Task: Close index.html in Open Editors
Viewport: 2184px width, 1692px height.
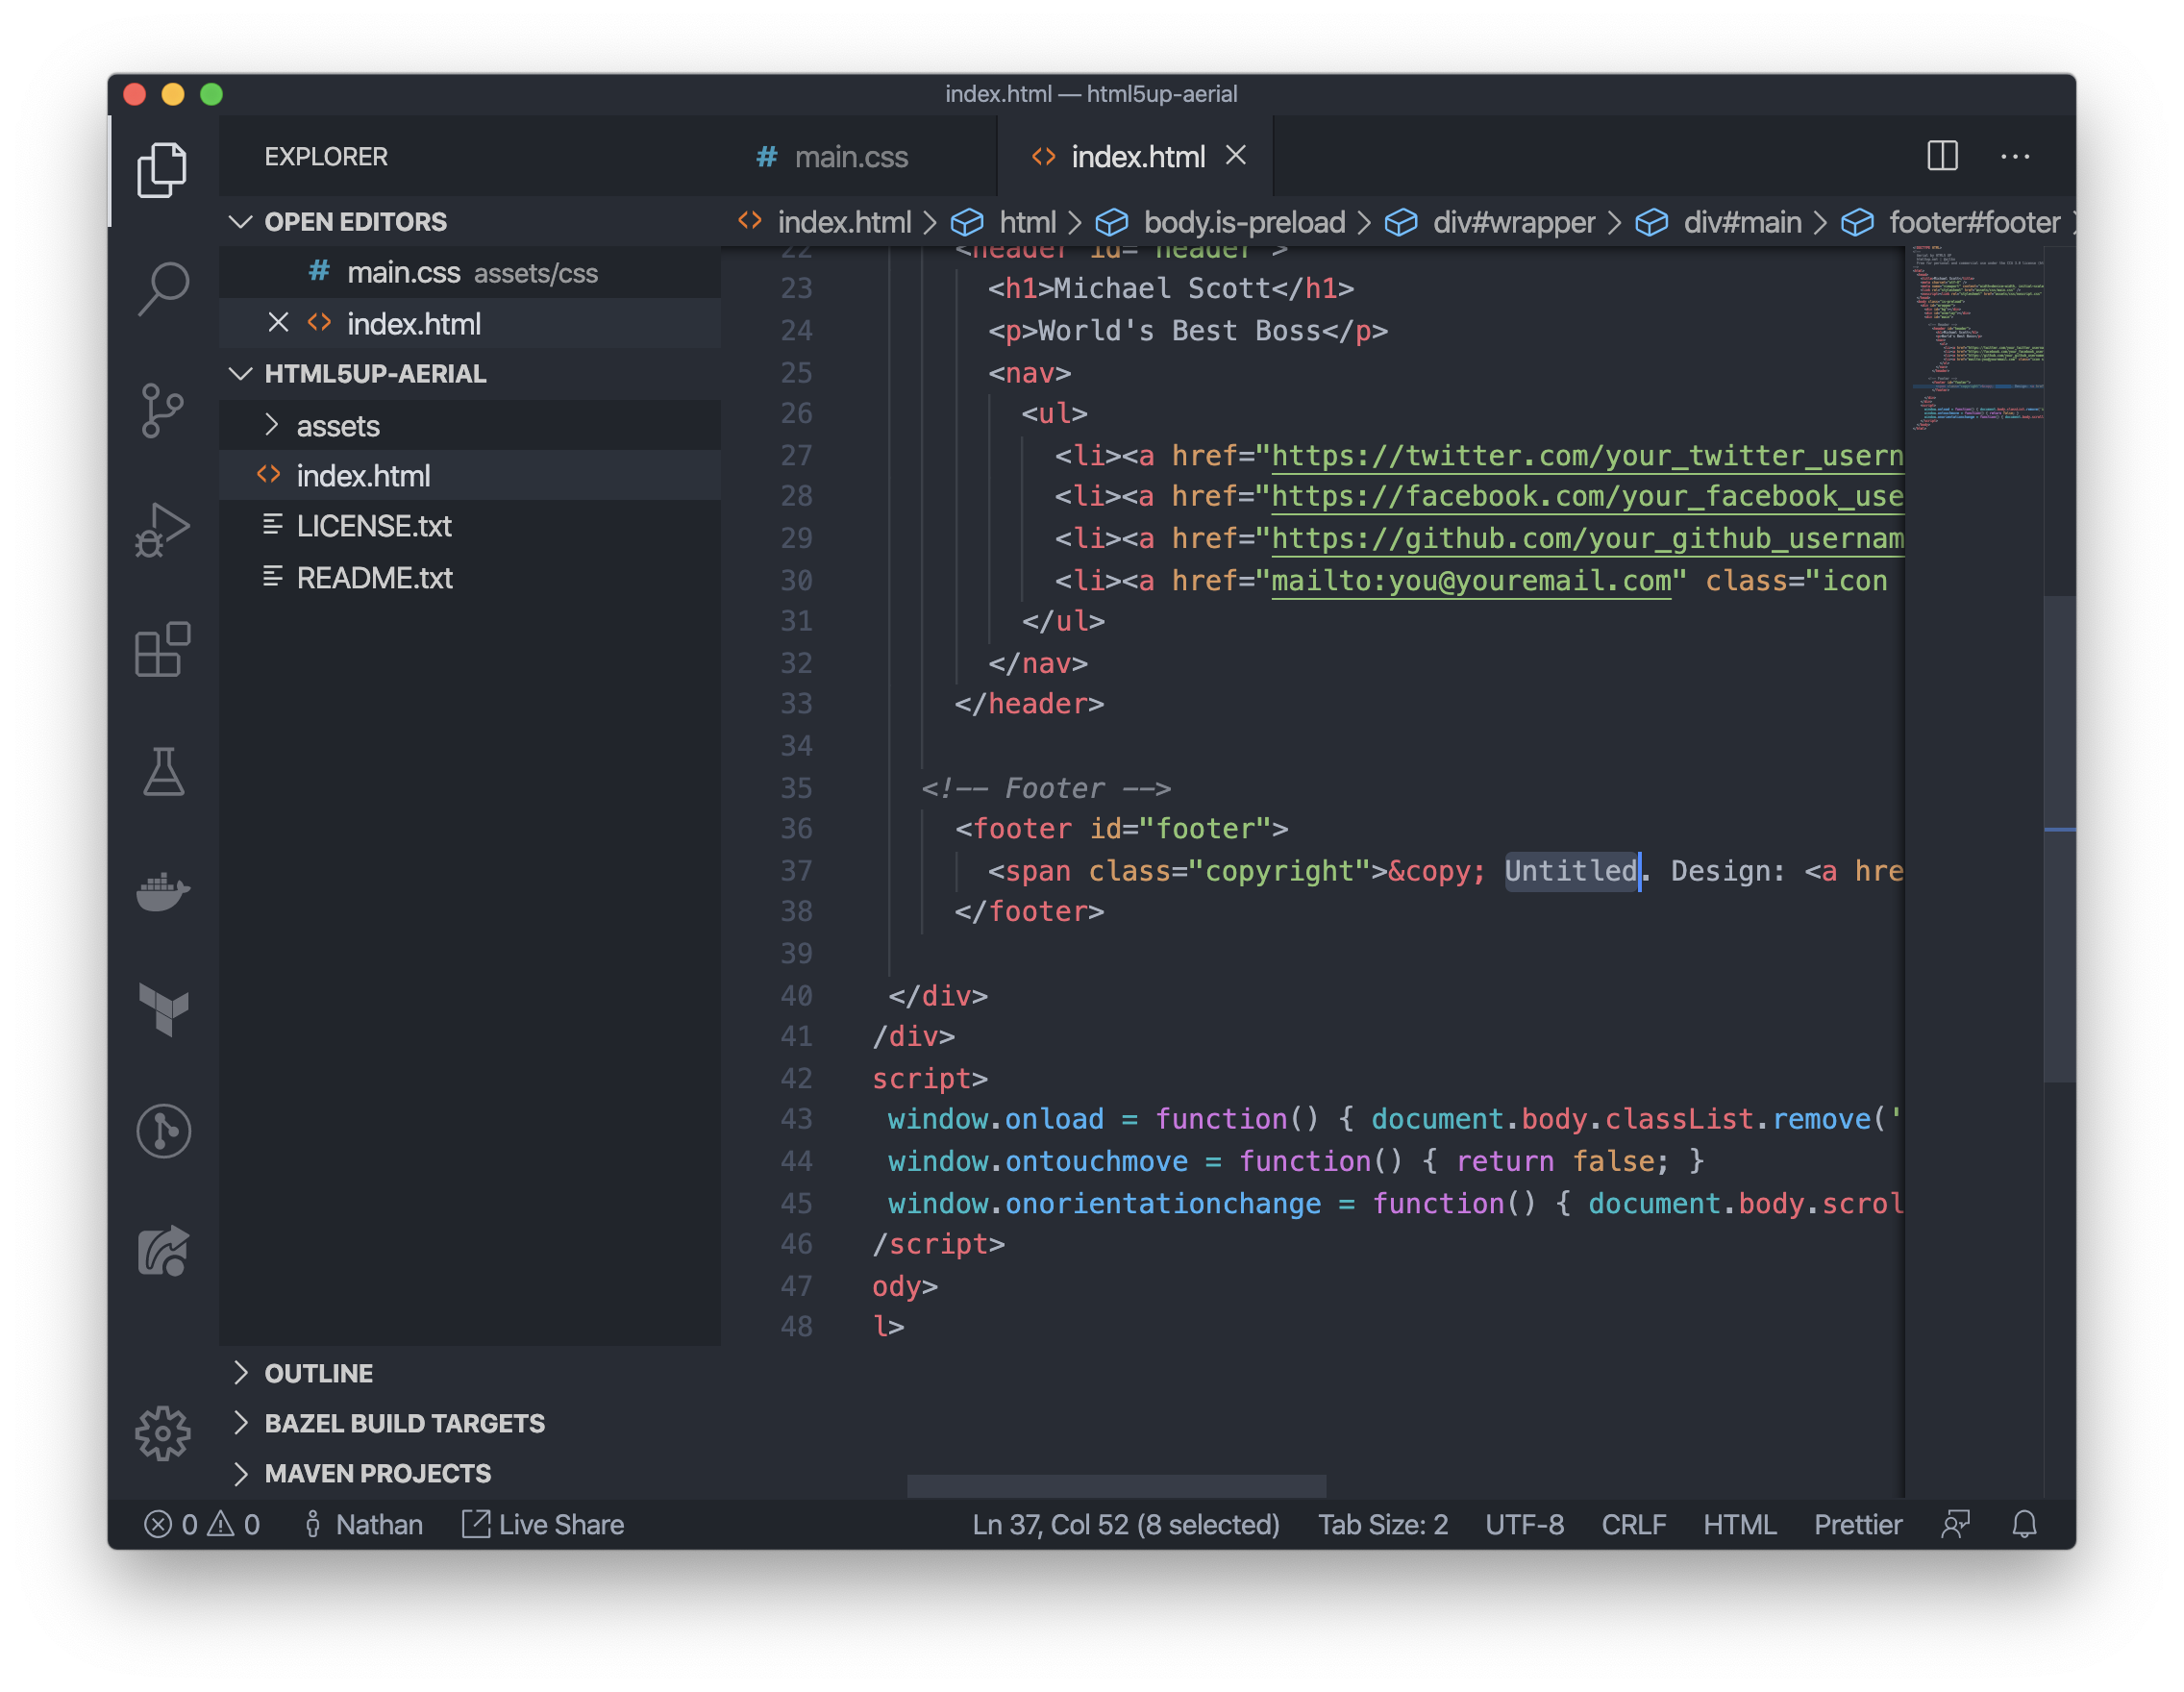Action: pos(278,323)
